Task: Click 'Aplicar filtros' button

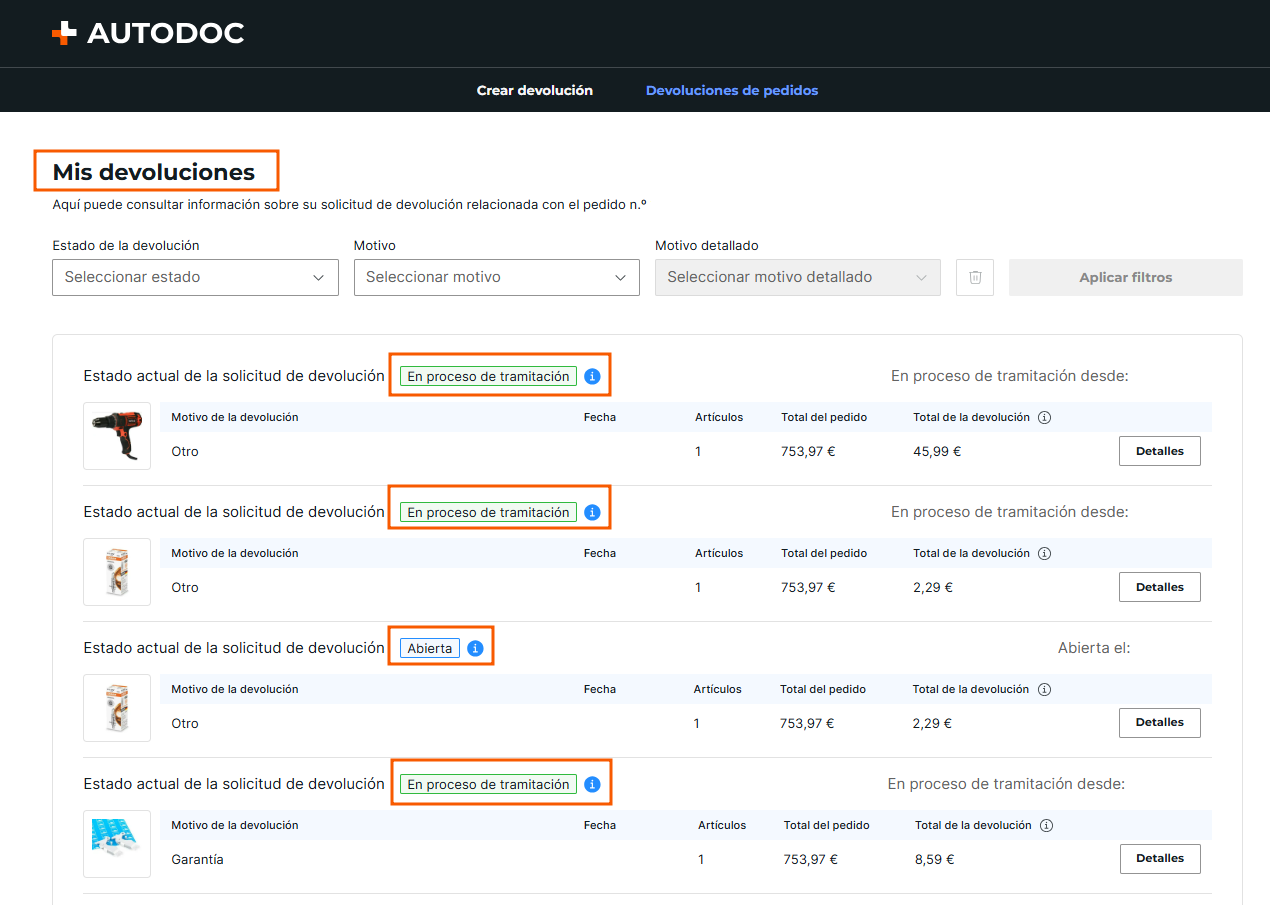Action: coord(1126,277)
